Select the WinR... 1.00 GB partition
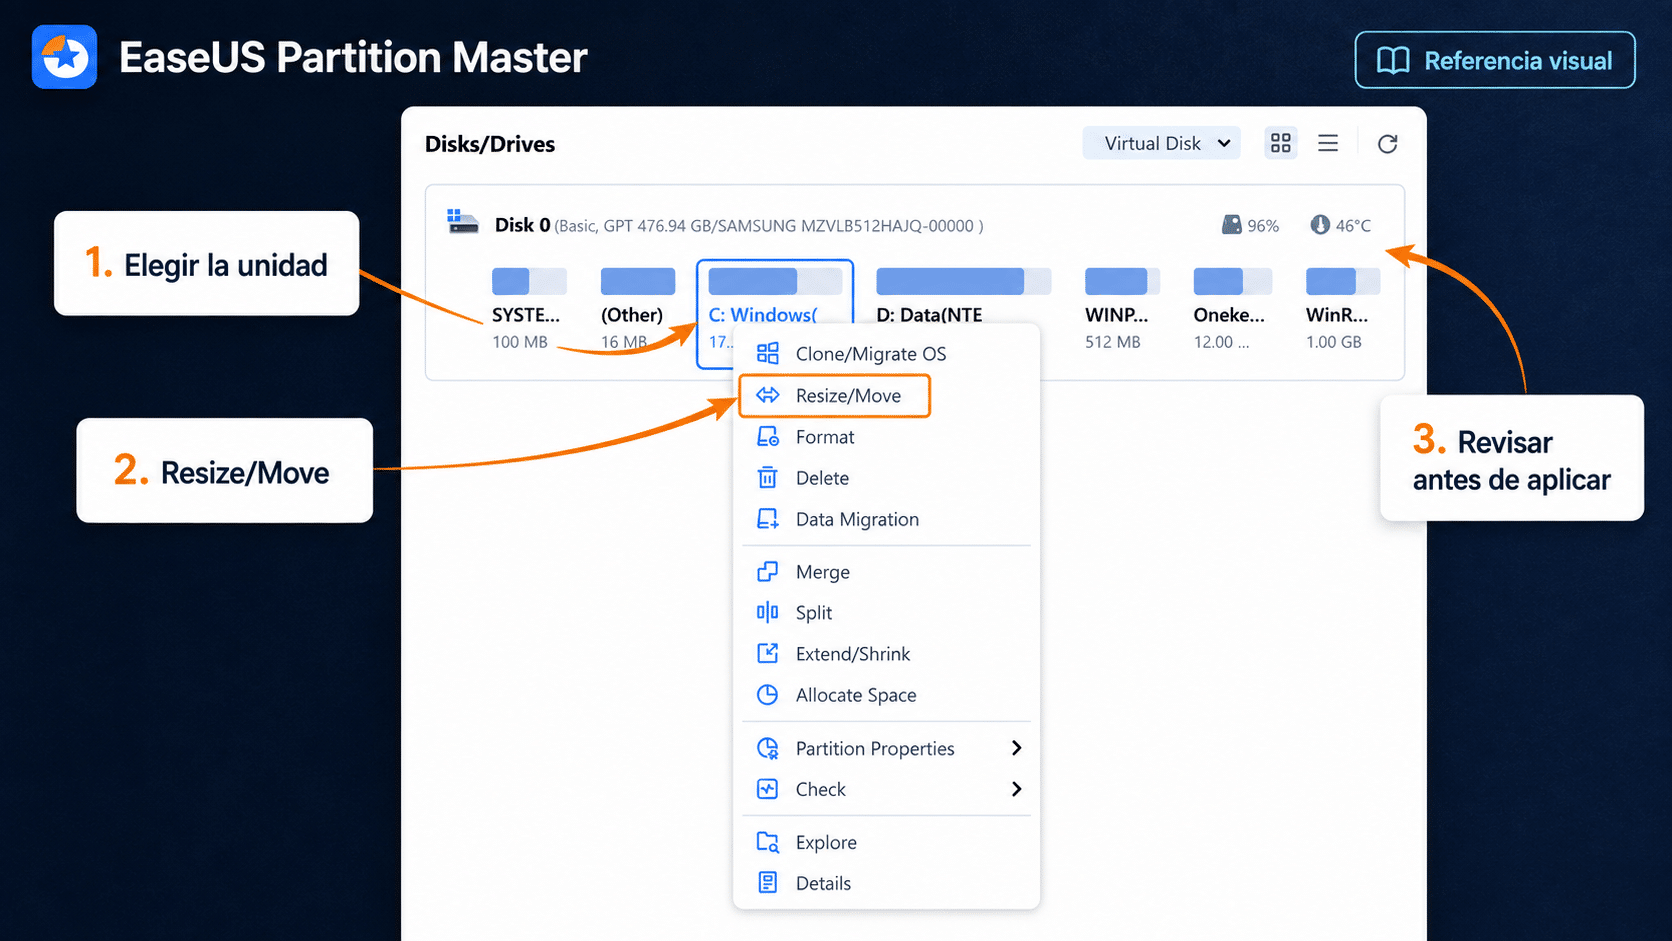1672x941 pixels. pos(1342,309)
